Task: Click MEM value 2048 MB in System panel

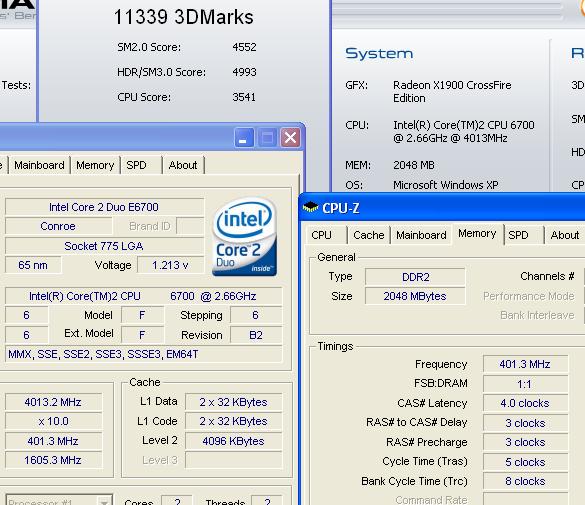Action: pos(414,165)
